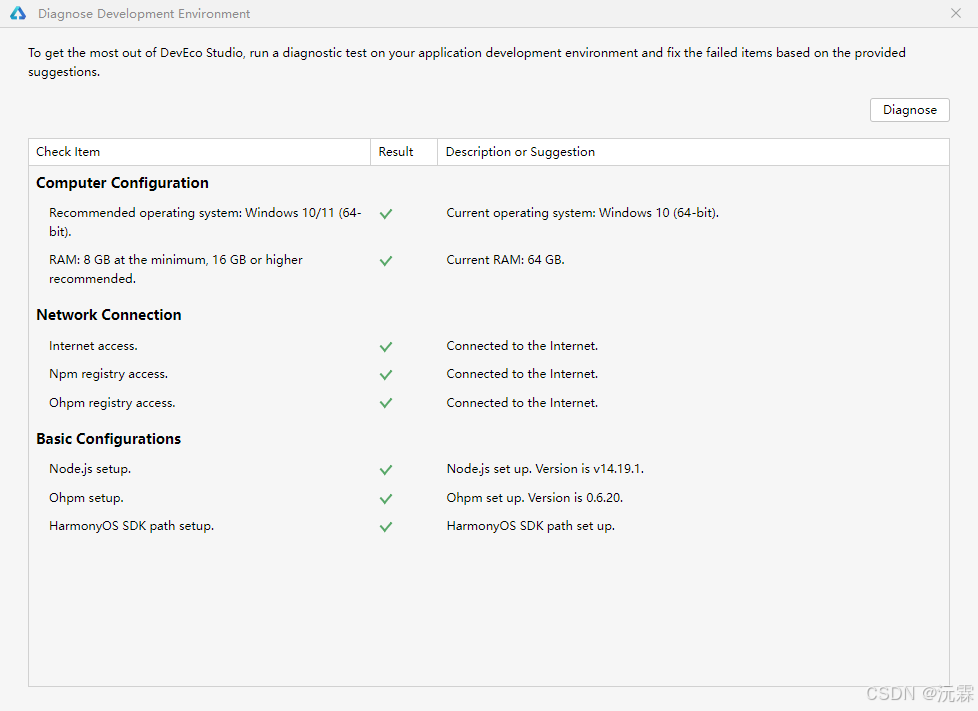Click 'HarmonyOS SDK path set up.' description

tap(531, 526)
